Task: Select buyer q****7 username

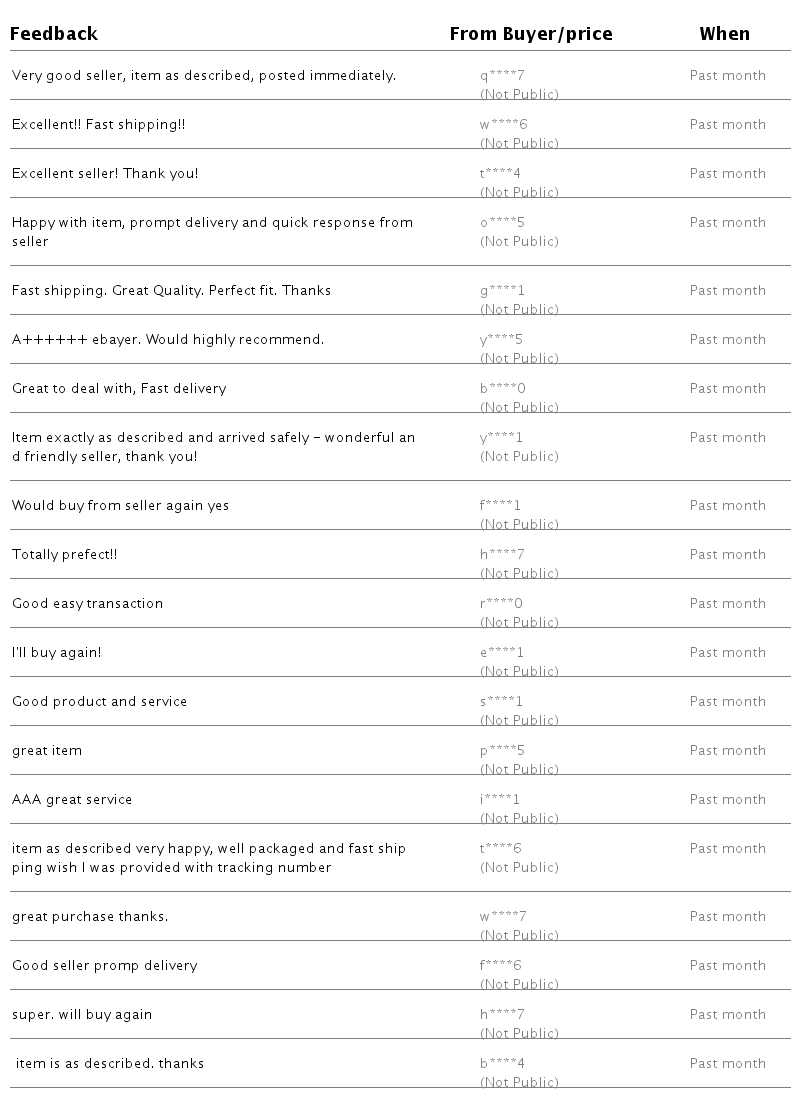Action: point(502,75)
